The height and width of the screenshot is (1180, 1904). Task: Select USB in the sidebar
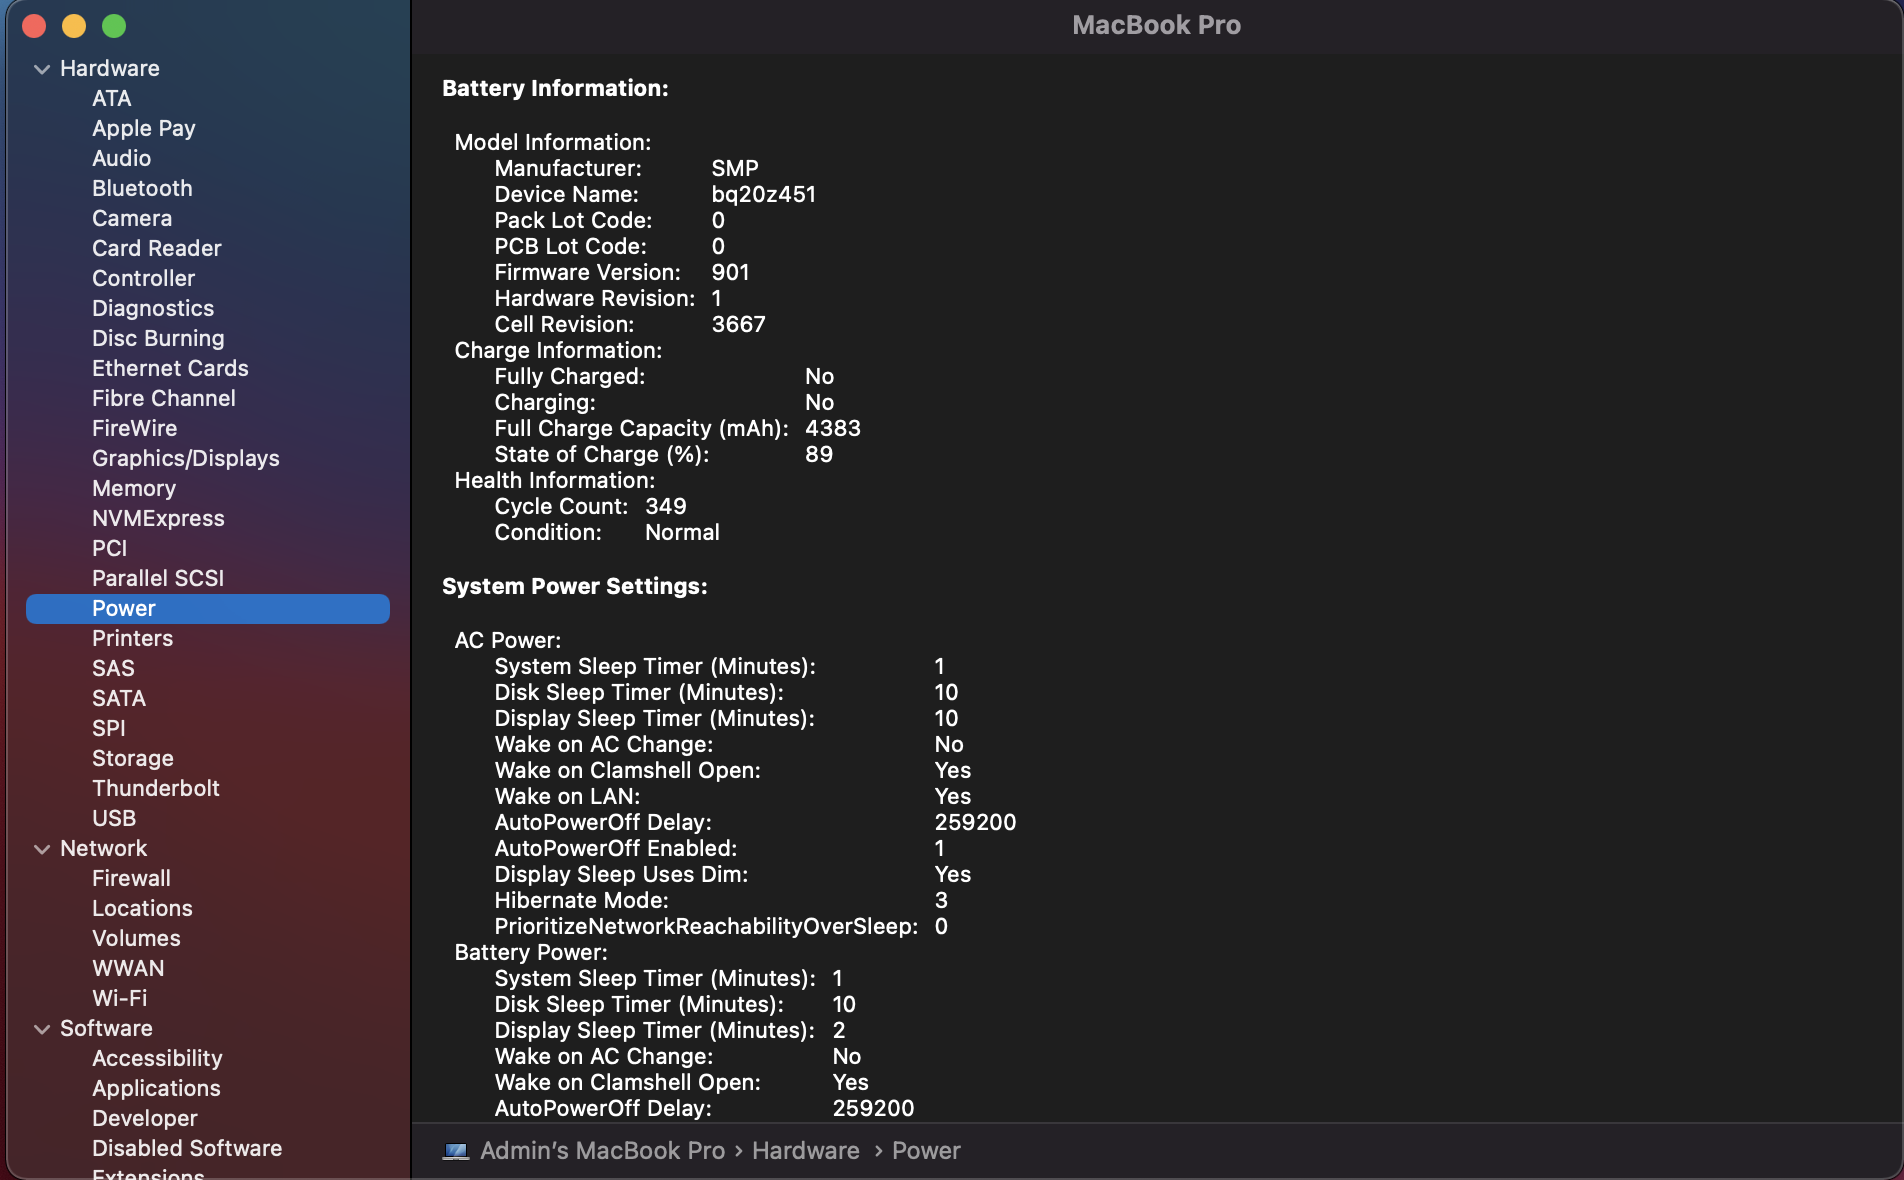pyautogui.click(x=114, y=818)
